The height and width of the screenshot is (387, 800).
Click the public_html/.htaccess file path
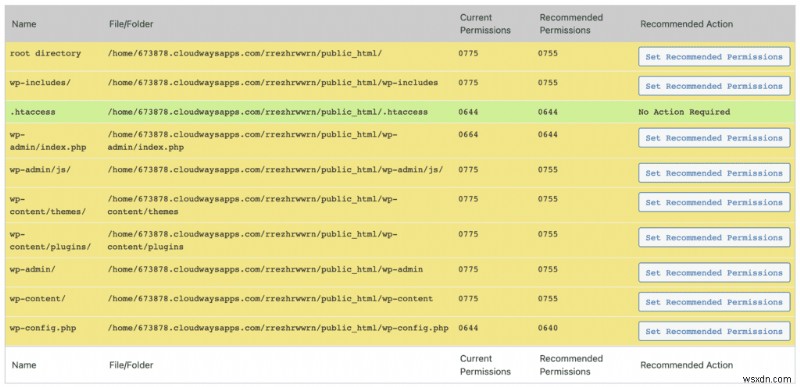[x=267, y=112]
